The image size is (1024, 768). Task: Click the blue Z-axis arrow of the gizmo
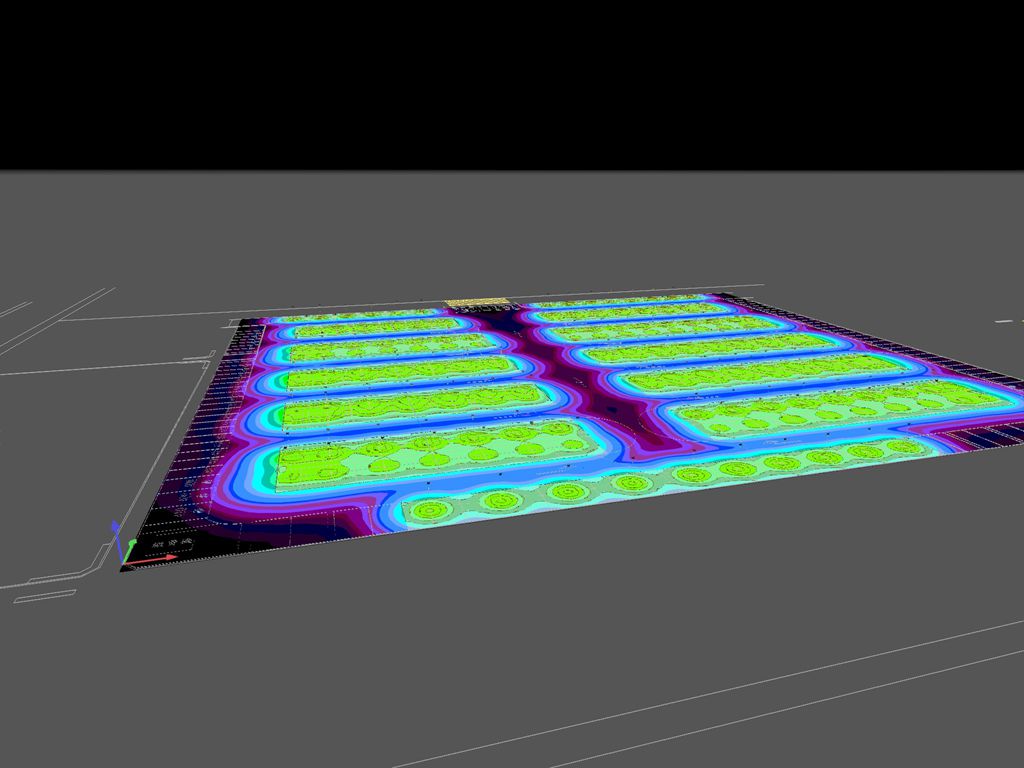[x=116, y=530]
